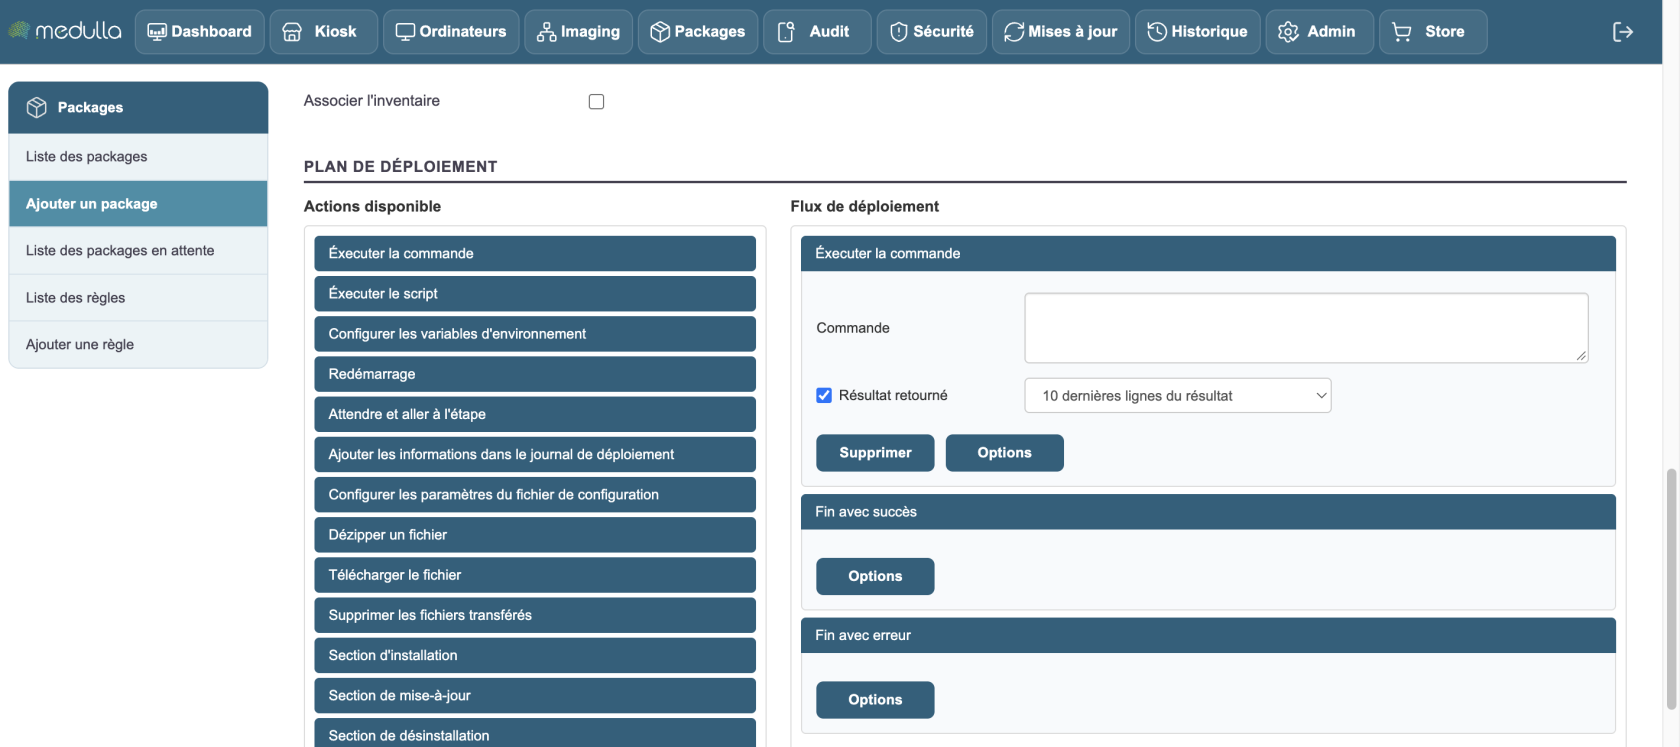Add Section de mise-à-jour action
Screen dimensions: 1680x747
(535, 695)
